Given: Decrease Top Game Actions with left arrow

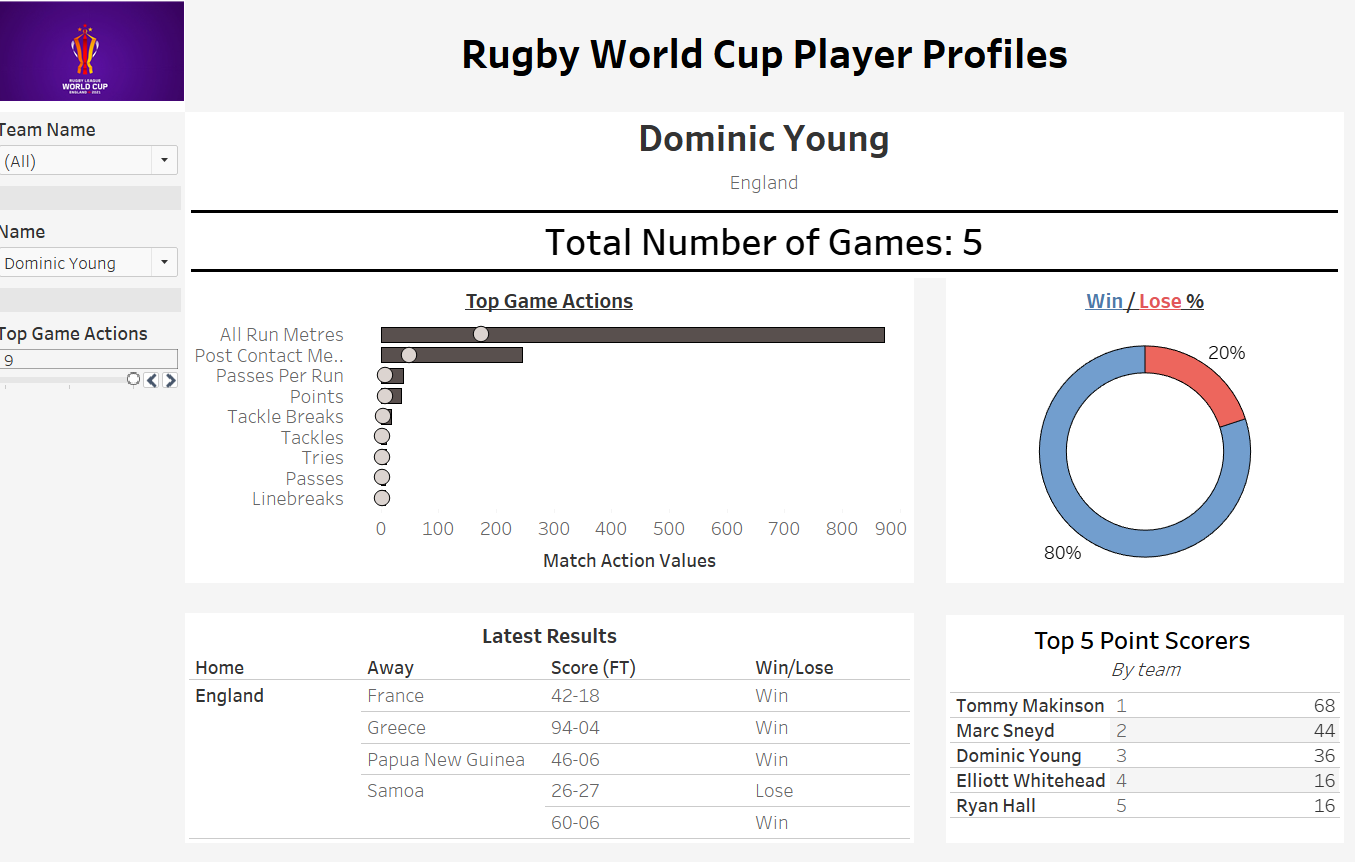Looking at the screenshot, I should pos(151,380).
